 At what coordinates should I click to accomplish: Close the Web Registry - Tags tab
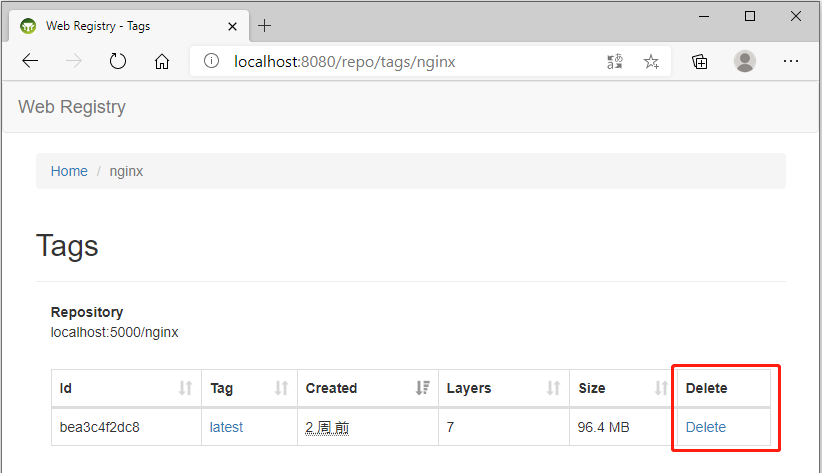point(232,26)
